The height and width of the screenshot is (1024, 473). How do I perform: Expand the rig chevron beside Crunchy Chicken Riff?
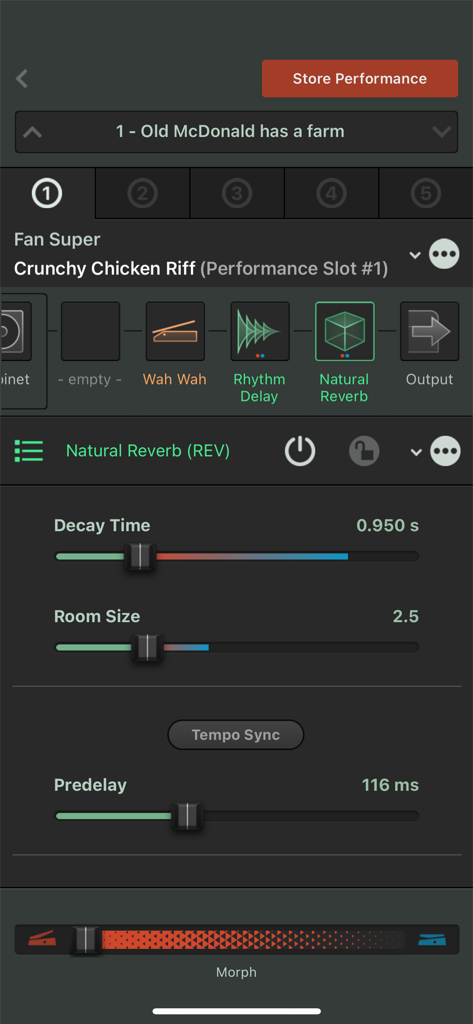pyautogui.click(x=415, y=255)
